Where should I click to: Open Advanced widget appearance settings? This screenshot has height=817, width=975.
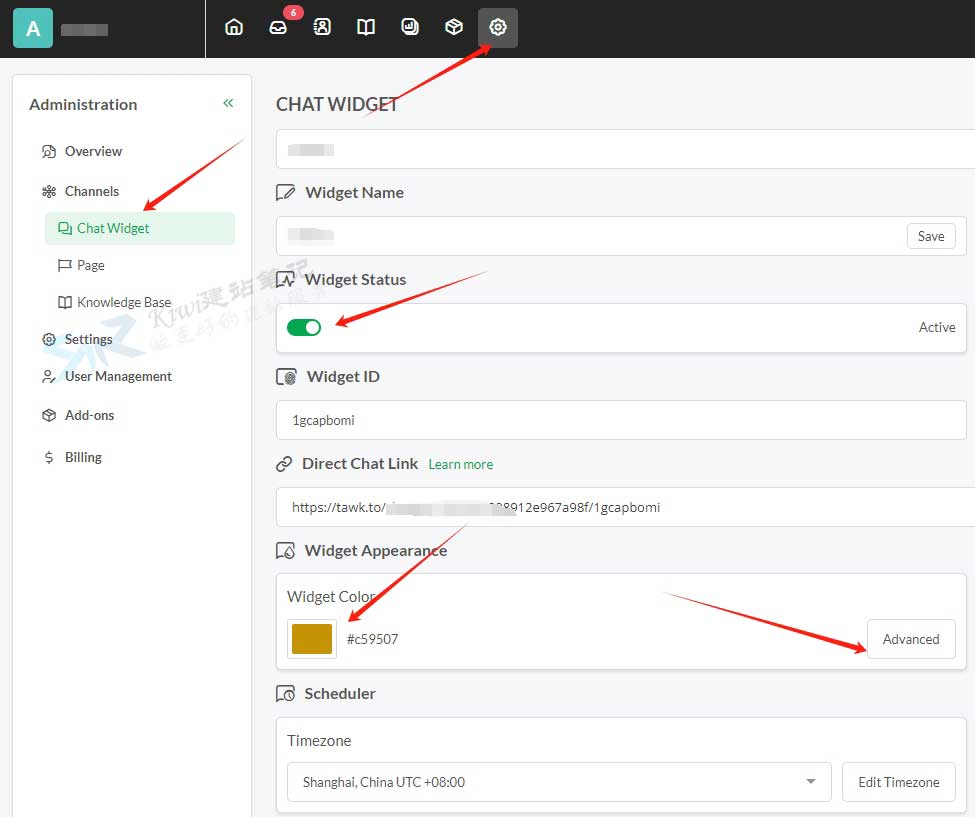tap(910, 639)
